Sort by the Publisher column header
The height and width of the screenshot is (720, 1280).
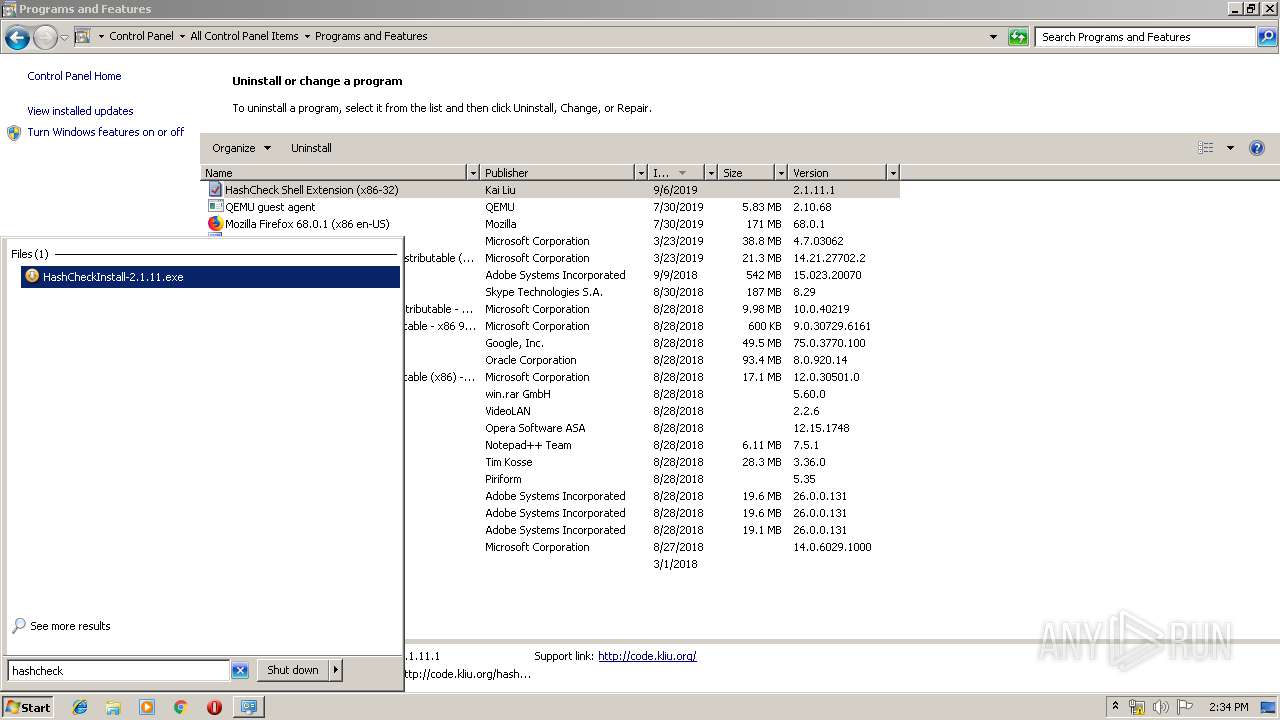557,173
